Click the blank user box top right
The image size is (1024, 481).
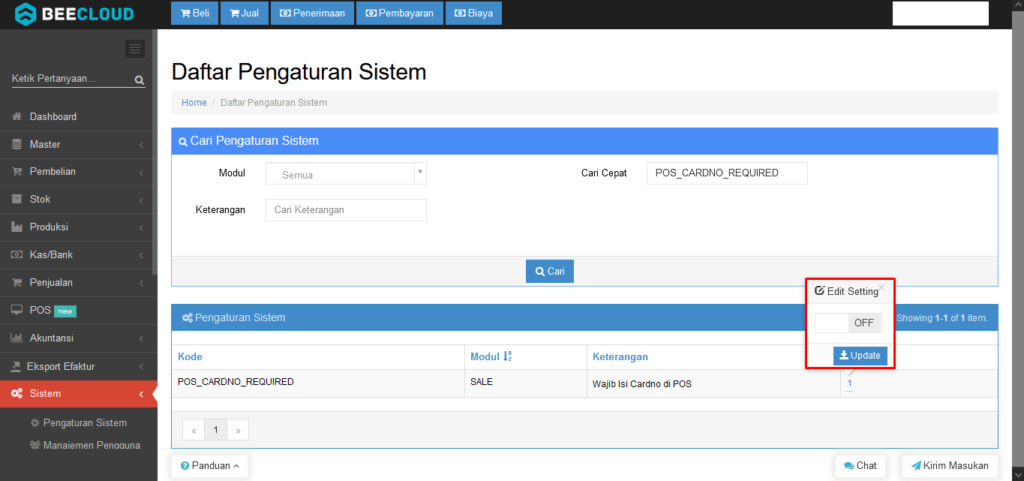(940, 13)
